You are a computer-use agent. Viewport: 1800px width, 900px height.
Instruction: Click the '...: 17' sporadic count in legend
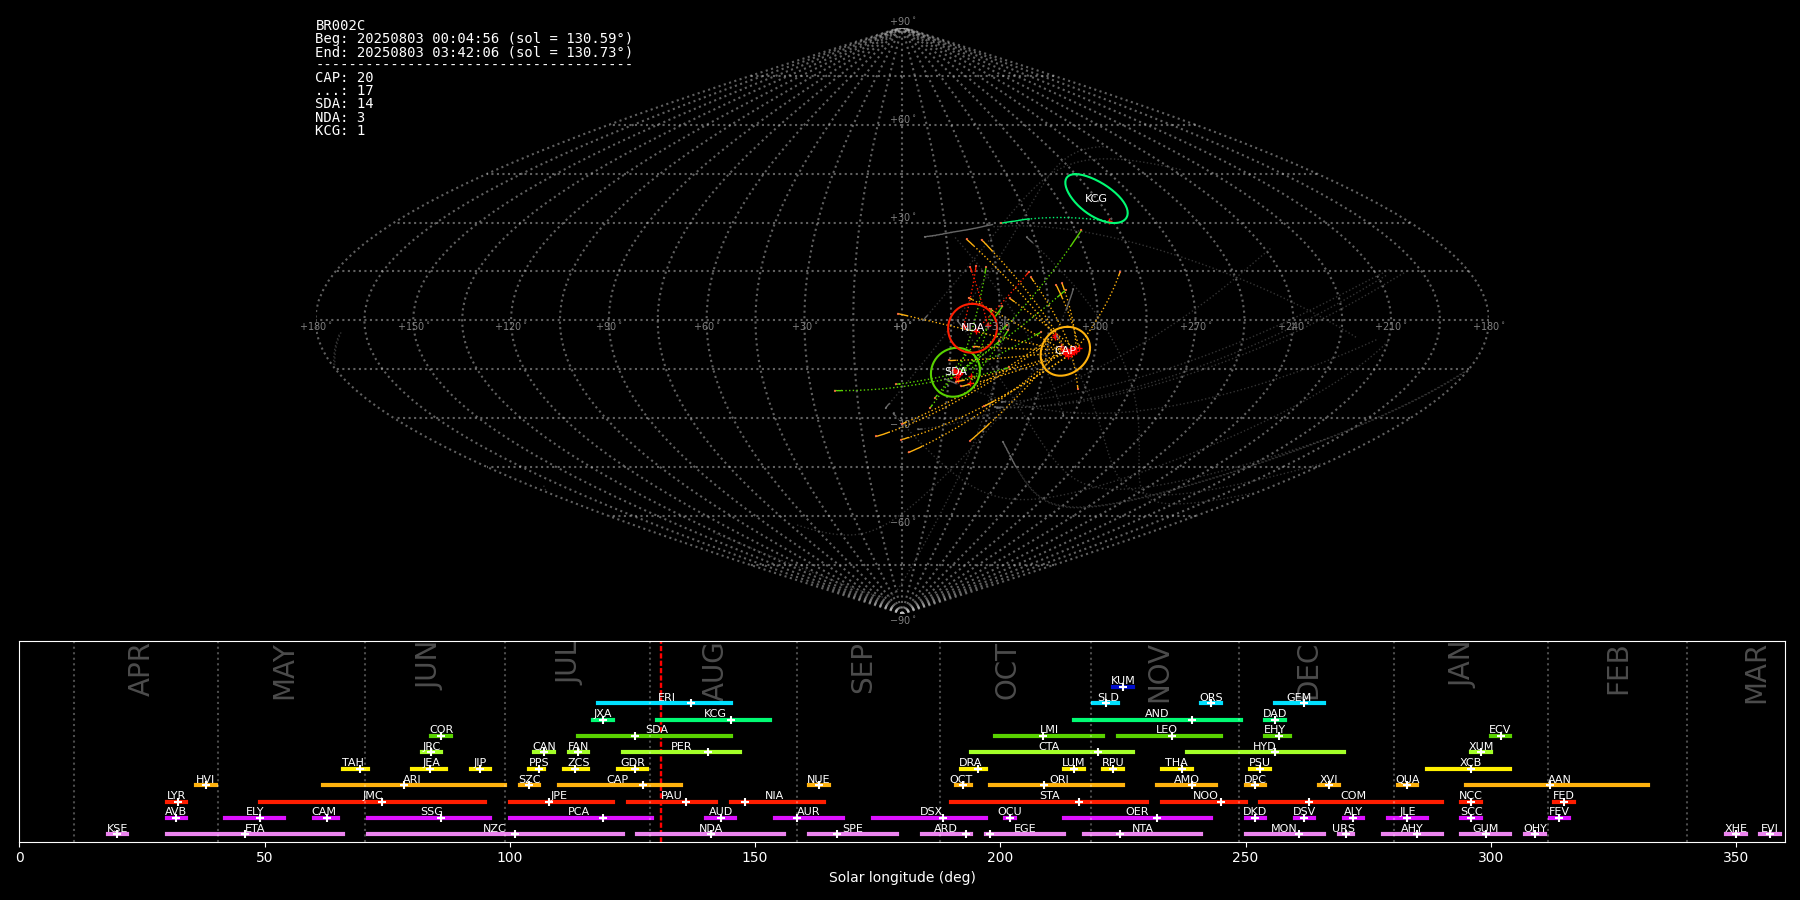tap(344, 91)
